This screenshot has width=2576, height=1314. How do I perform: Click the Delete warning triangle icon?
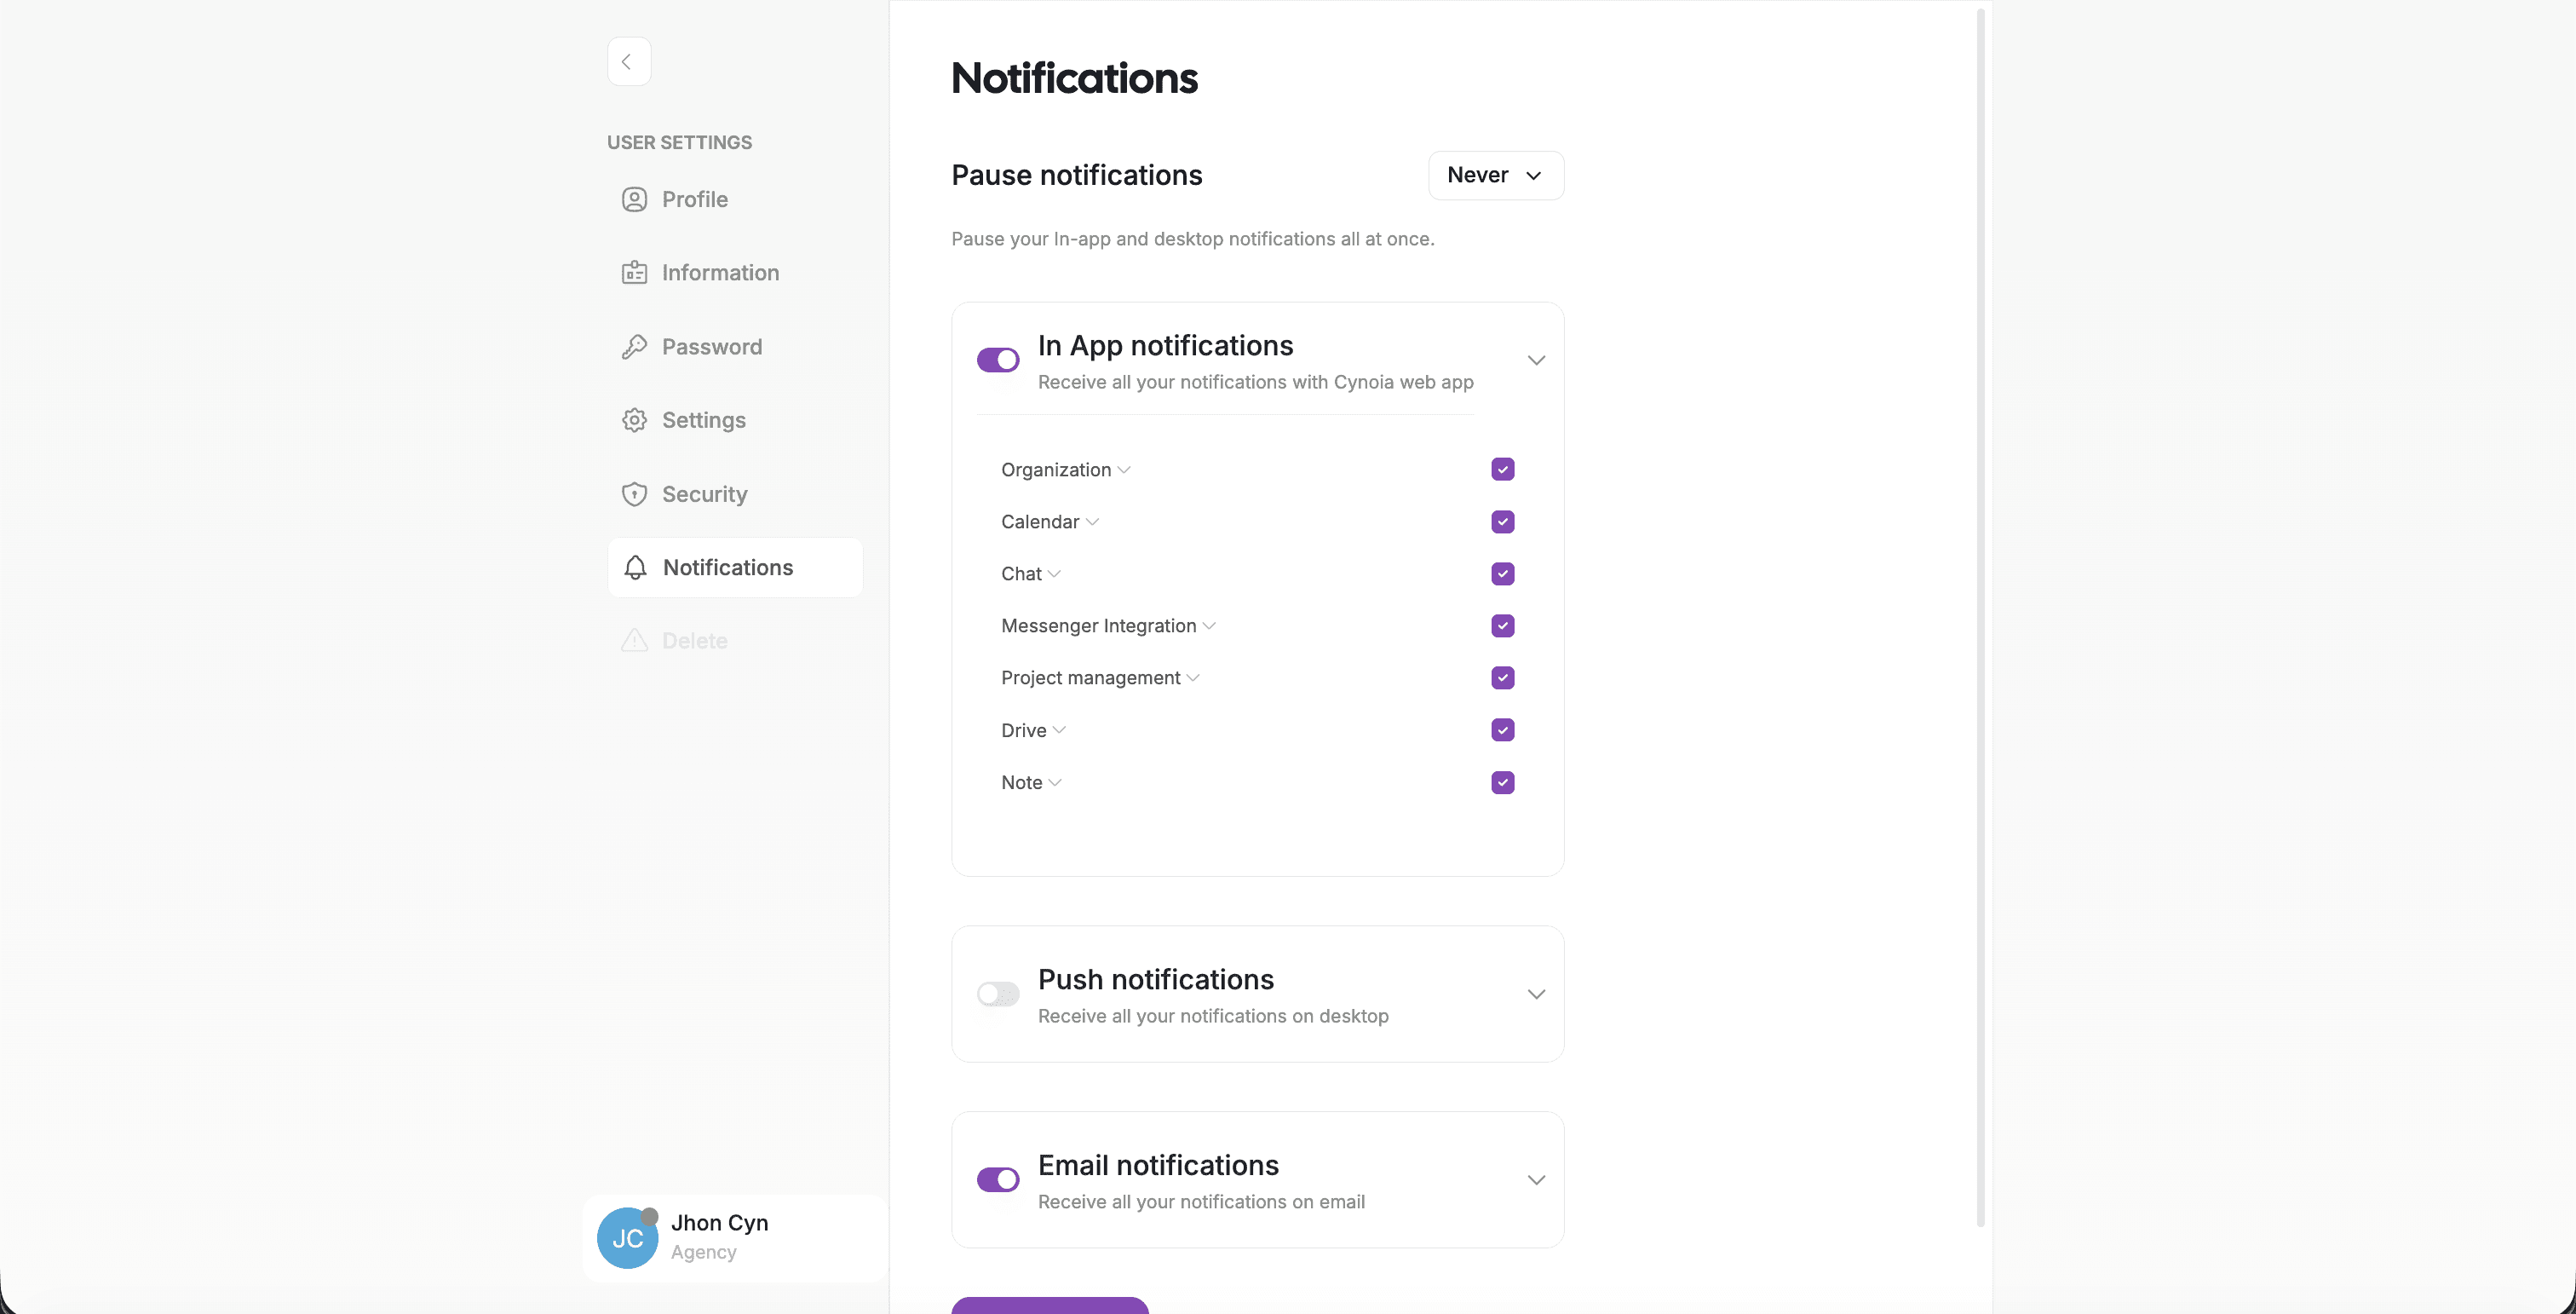(x=634, y=641)
